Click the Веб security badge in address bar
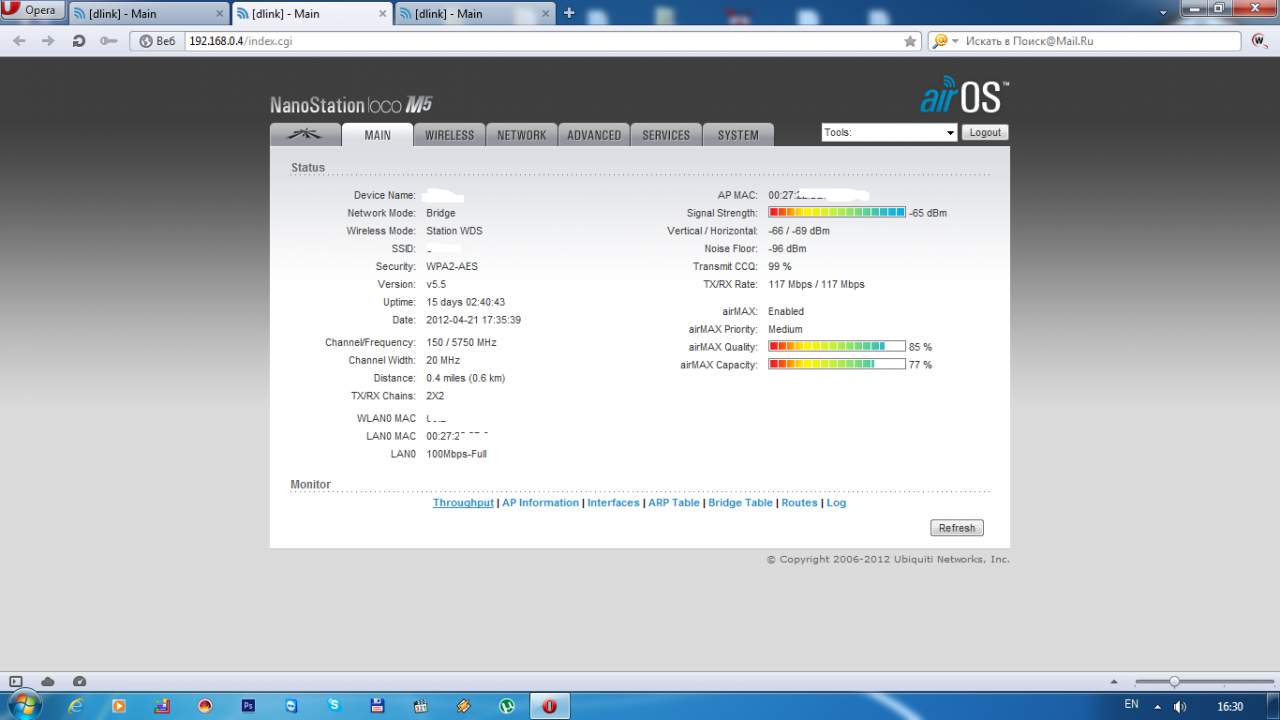1280x720 pixels. click(157, 41)
